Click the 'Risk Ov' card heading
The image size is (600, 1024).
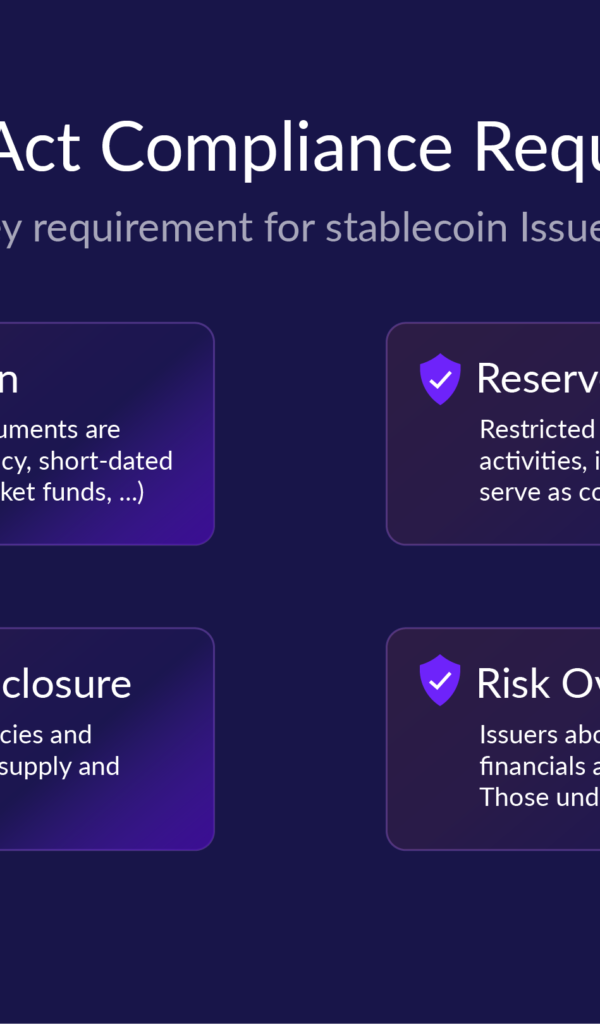tap(538, 684)
